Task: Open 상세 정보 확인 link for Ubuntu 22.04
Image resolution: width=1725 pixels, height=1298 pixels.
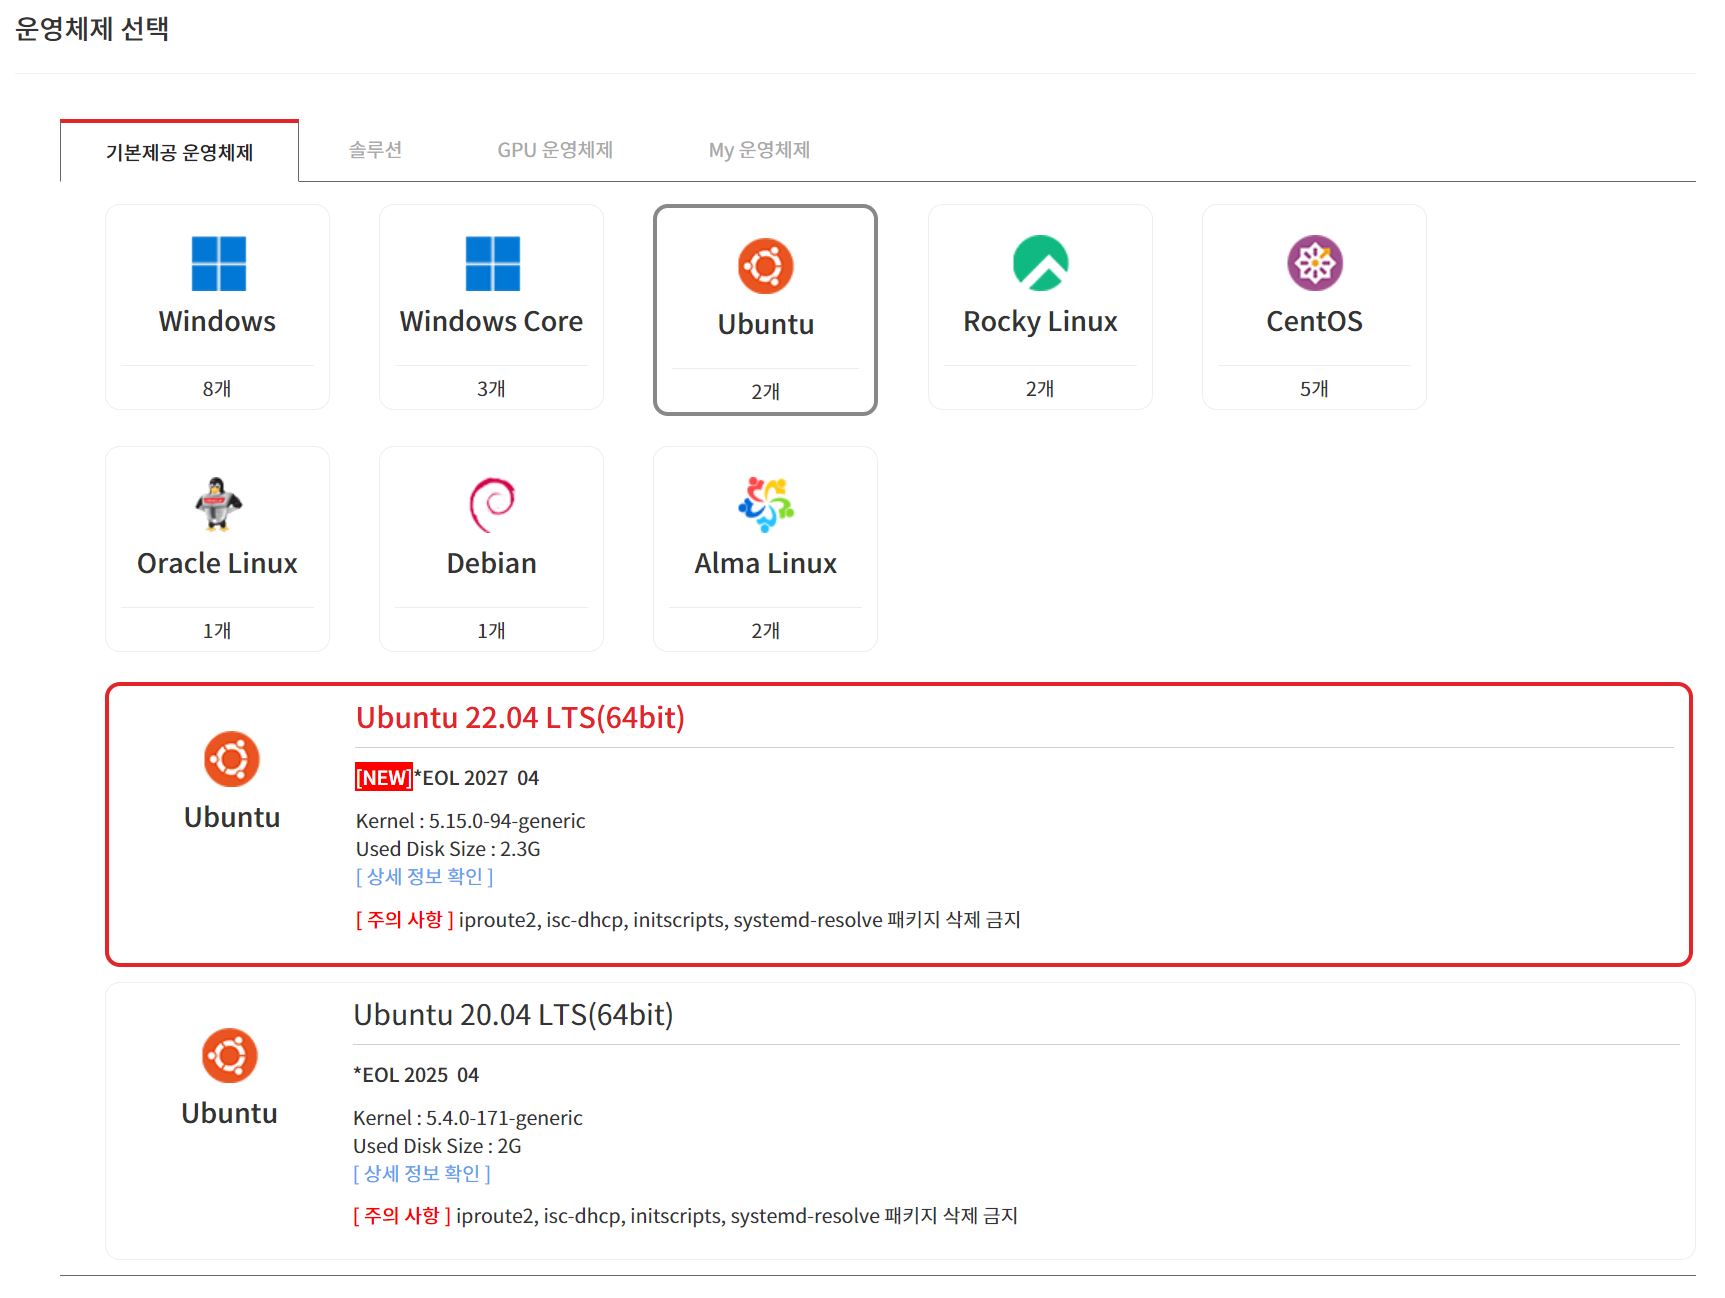Action: click(425, 877)
